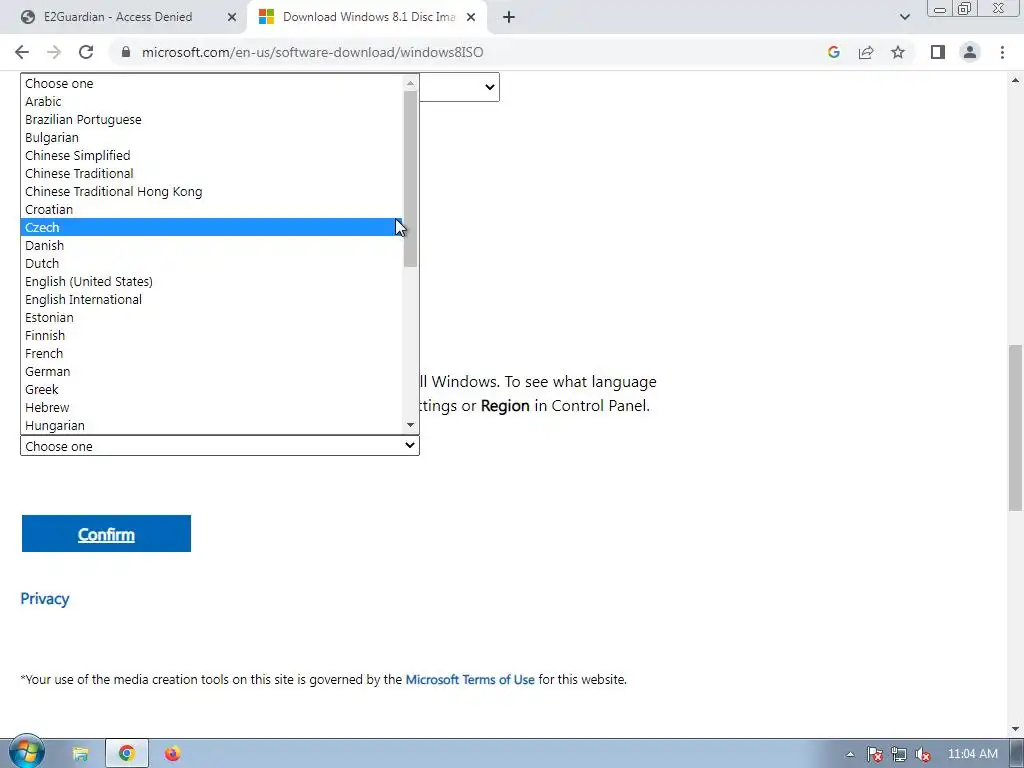Select Arabic from the language list
The width and height of the screenshot is (1024, 768).
click(x=212, y=101)
